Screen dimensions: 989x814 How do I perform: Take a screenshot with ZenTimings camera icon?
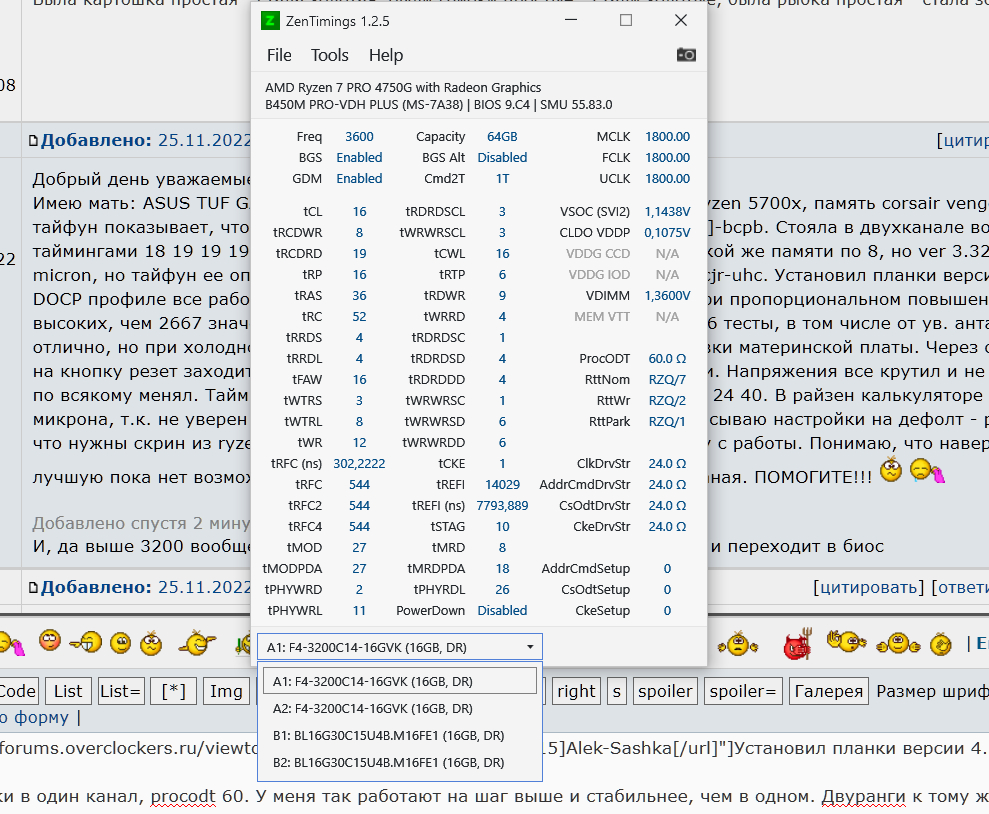(x=686, y=55)
